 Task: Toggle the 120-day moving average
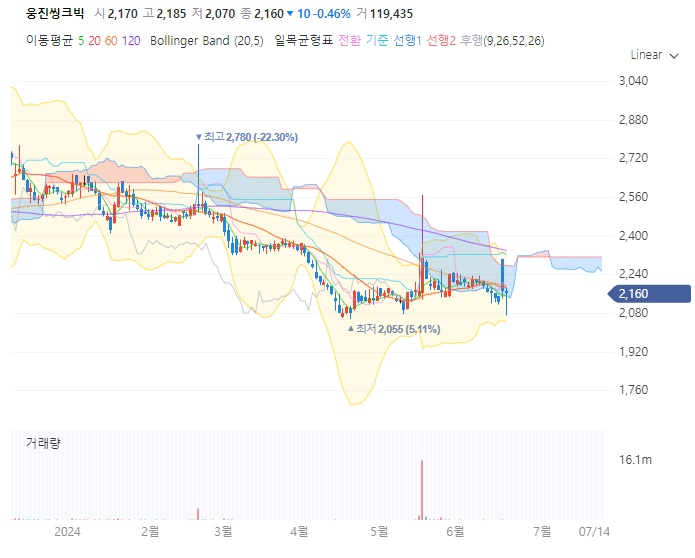coord(131,41)
